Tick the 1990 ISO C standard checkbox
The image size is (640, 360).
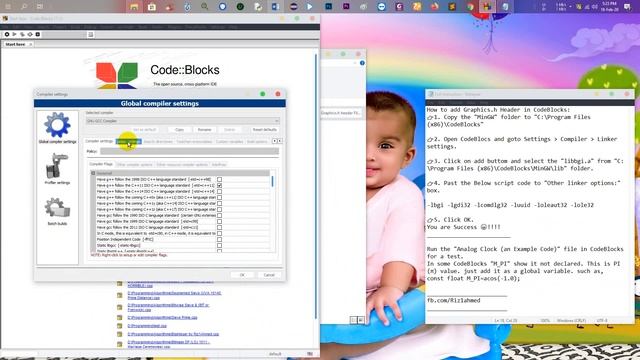point(220,215)
